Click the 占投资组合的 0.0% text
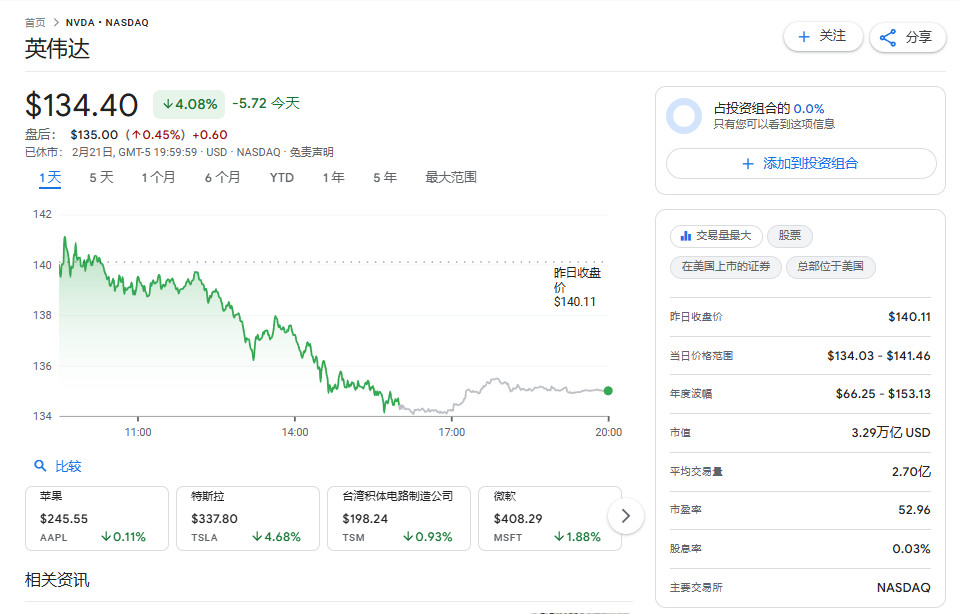This screenshot has height=614, width=961. 769,109
